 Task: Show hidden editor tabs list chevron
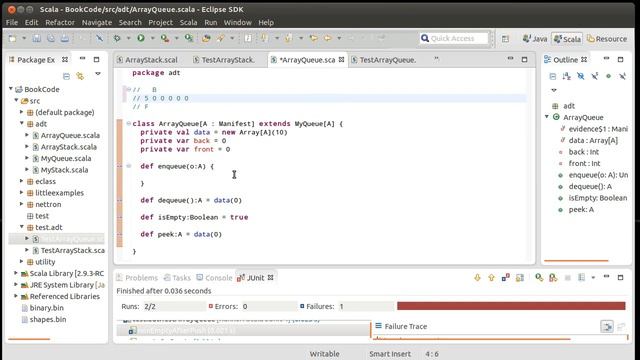(437, 59)
